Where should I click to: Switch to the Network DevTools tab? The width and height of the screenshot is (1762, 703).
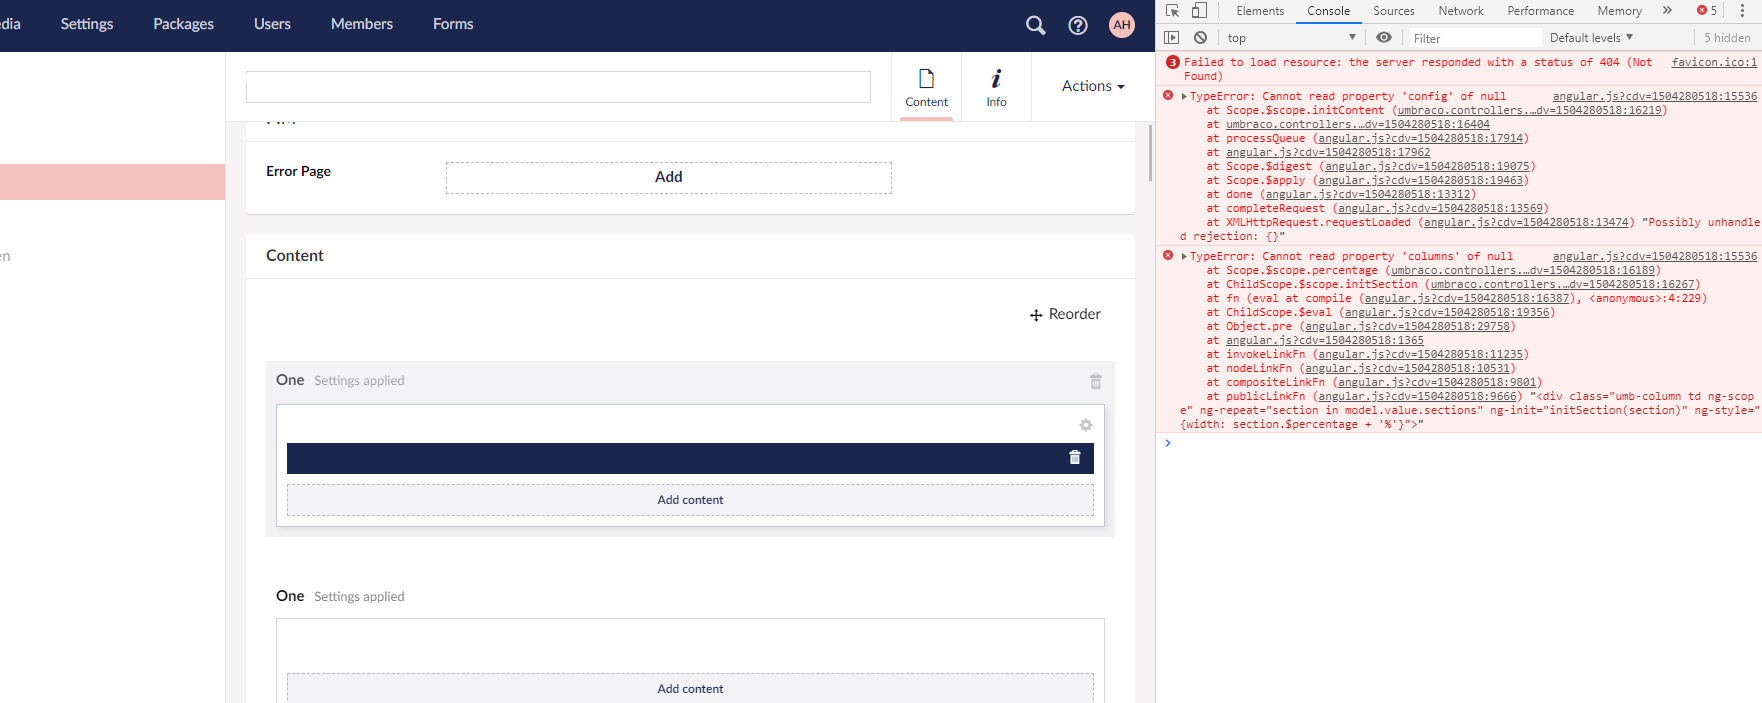point(1461,11)
